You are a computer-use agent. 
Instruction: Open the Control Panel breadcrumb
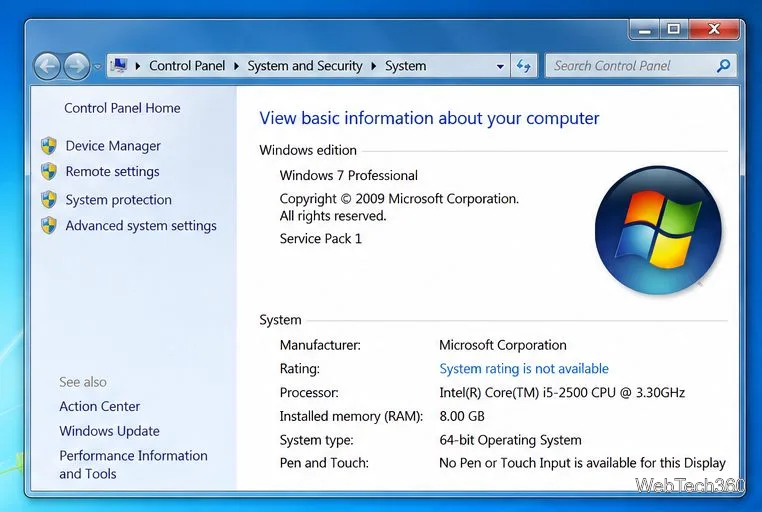click(187, 66)
